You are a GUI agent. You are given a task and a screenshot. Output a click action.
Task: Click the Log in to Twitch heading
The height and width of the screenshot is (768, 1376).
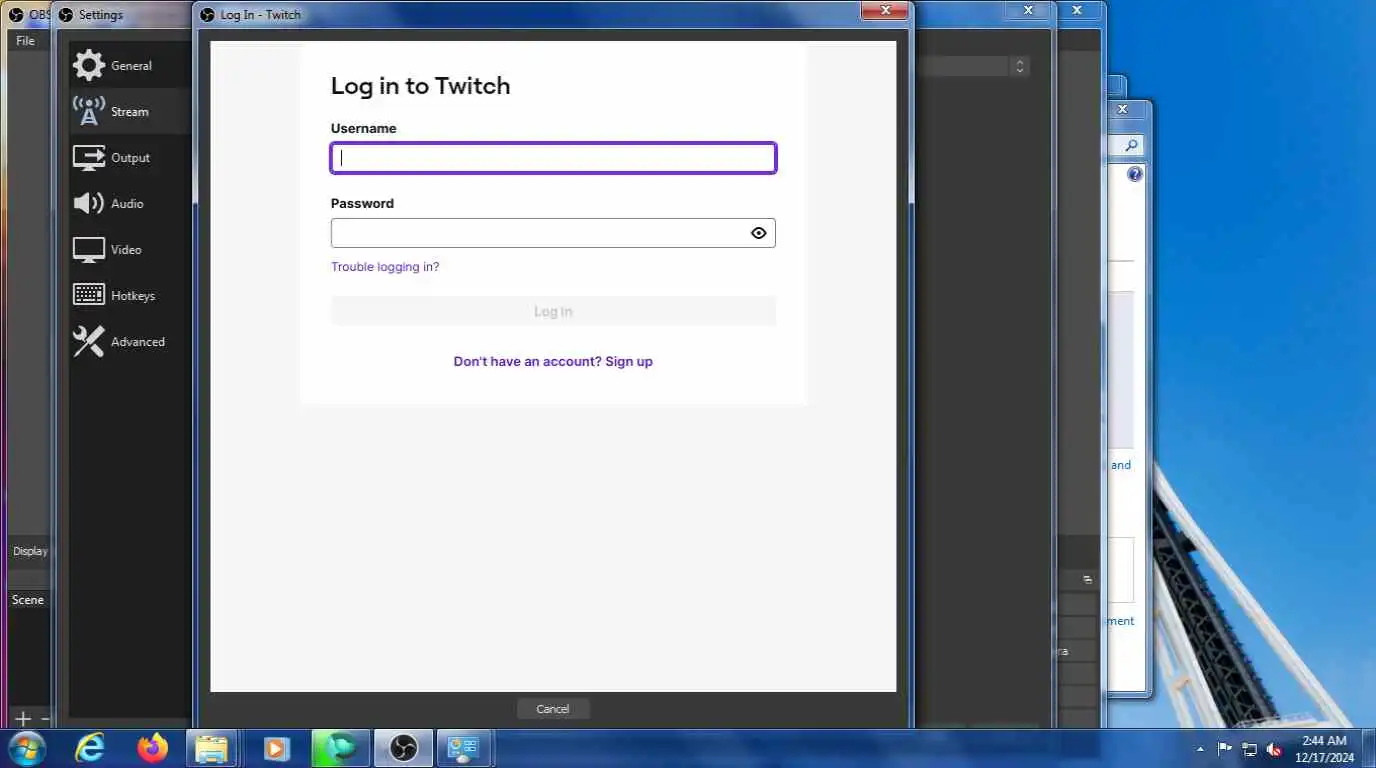click(x=420, y=86)
